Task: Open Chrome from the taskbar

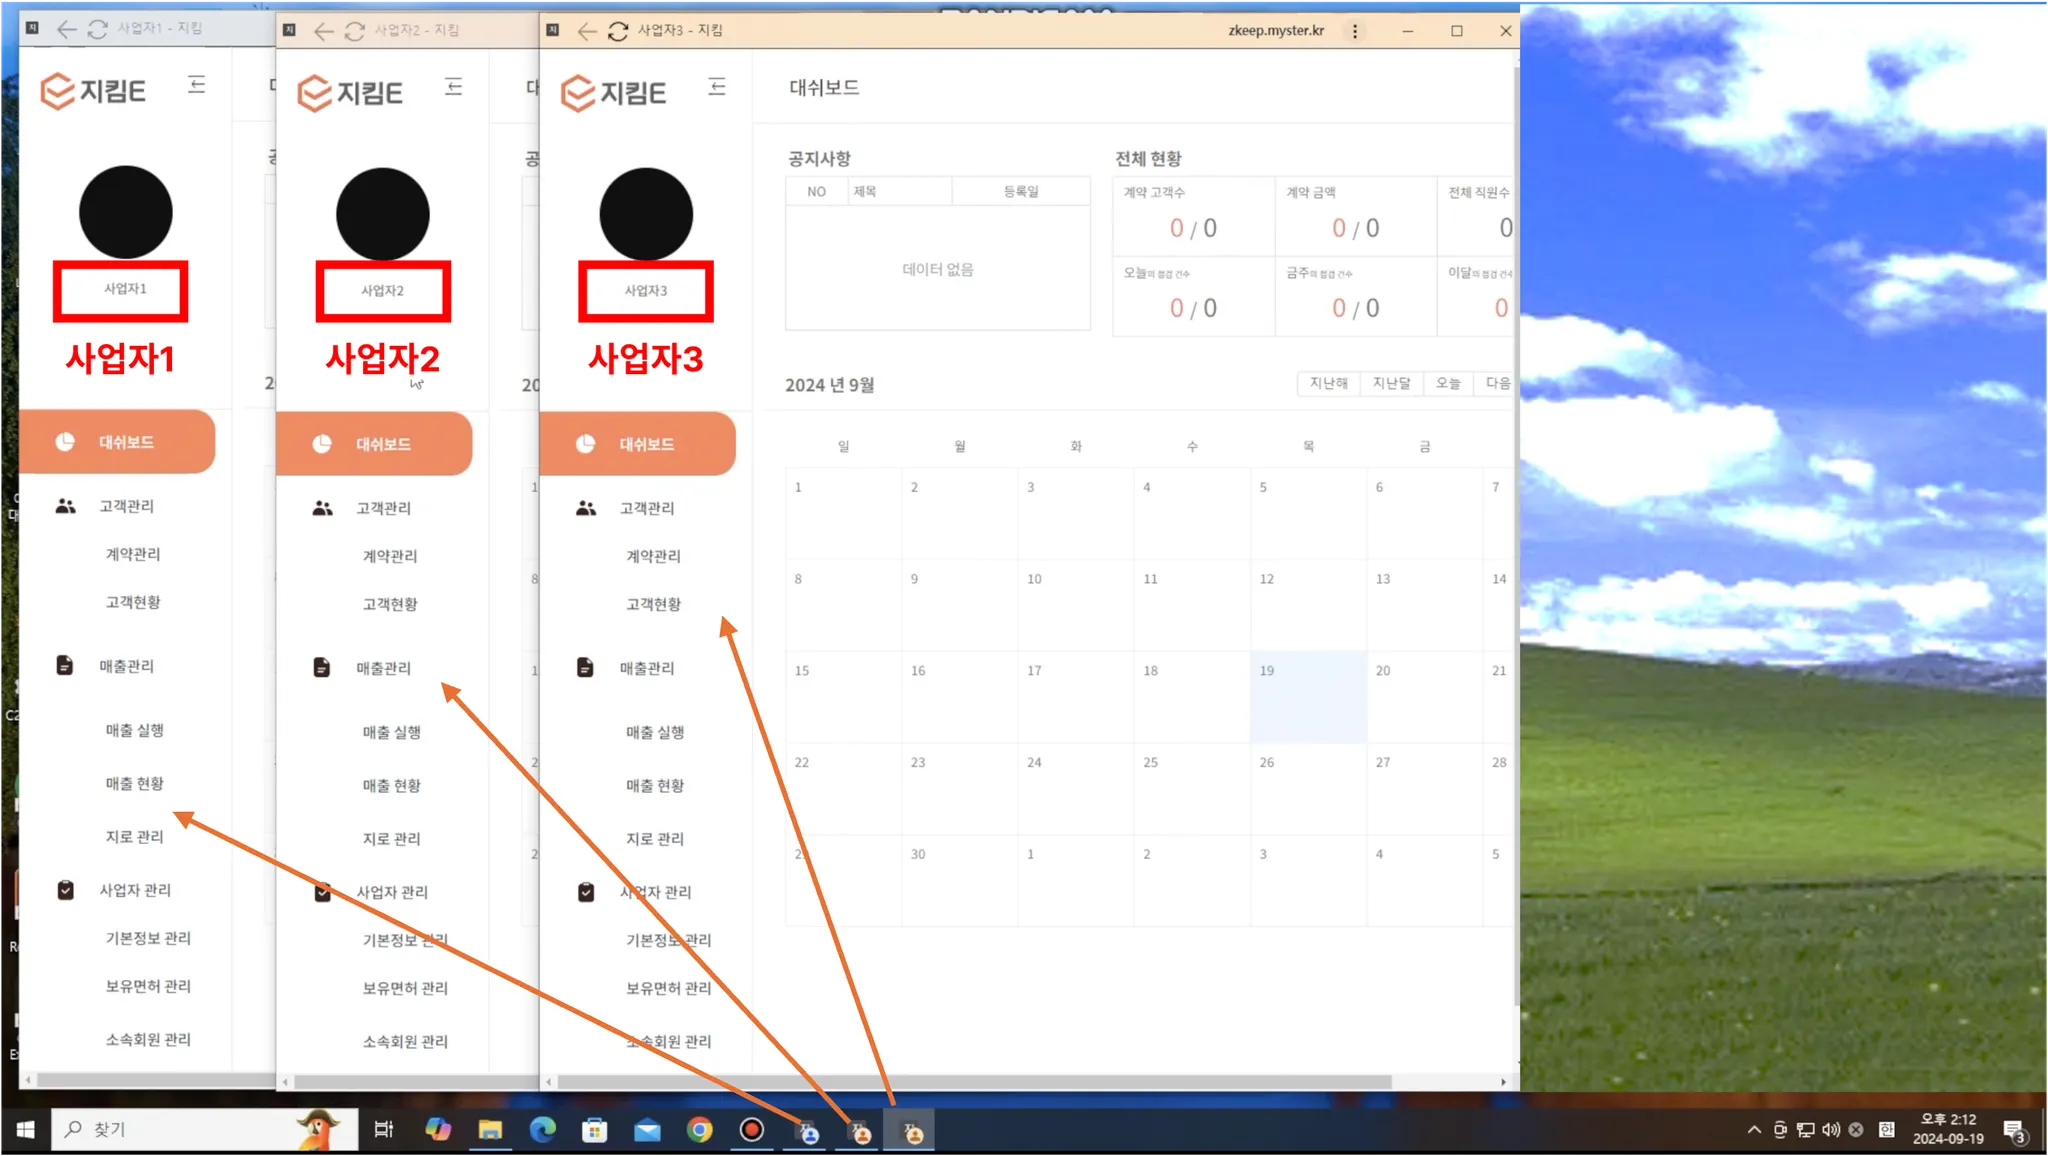Action: (x=699, y=1130)
